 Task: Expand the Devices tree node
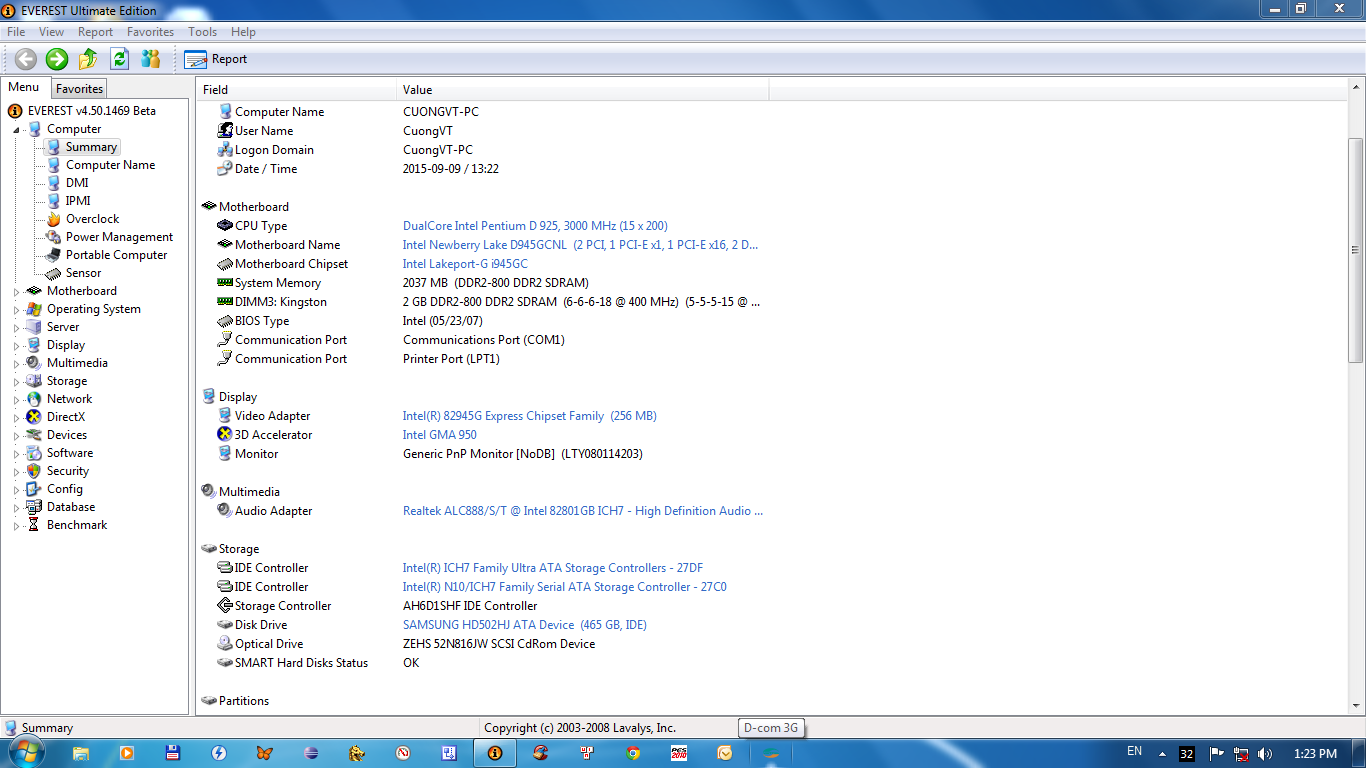click(x=17, y=436)
